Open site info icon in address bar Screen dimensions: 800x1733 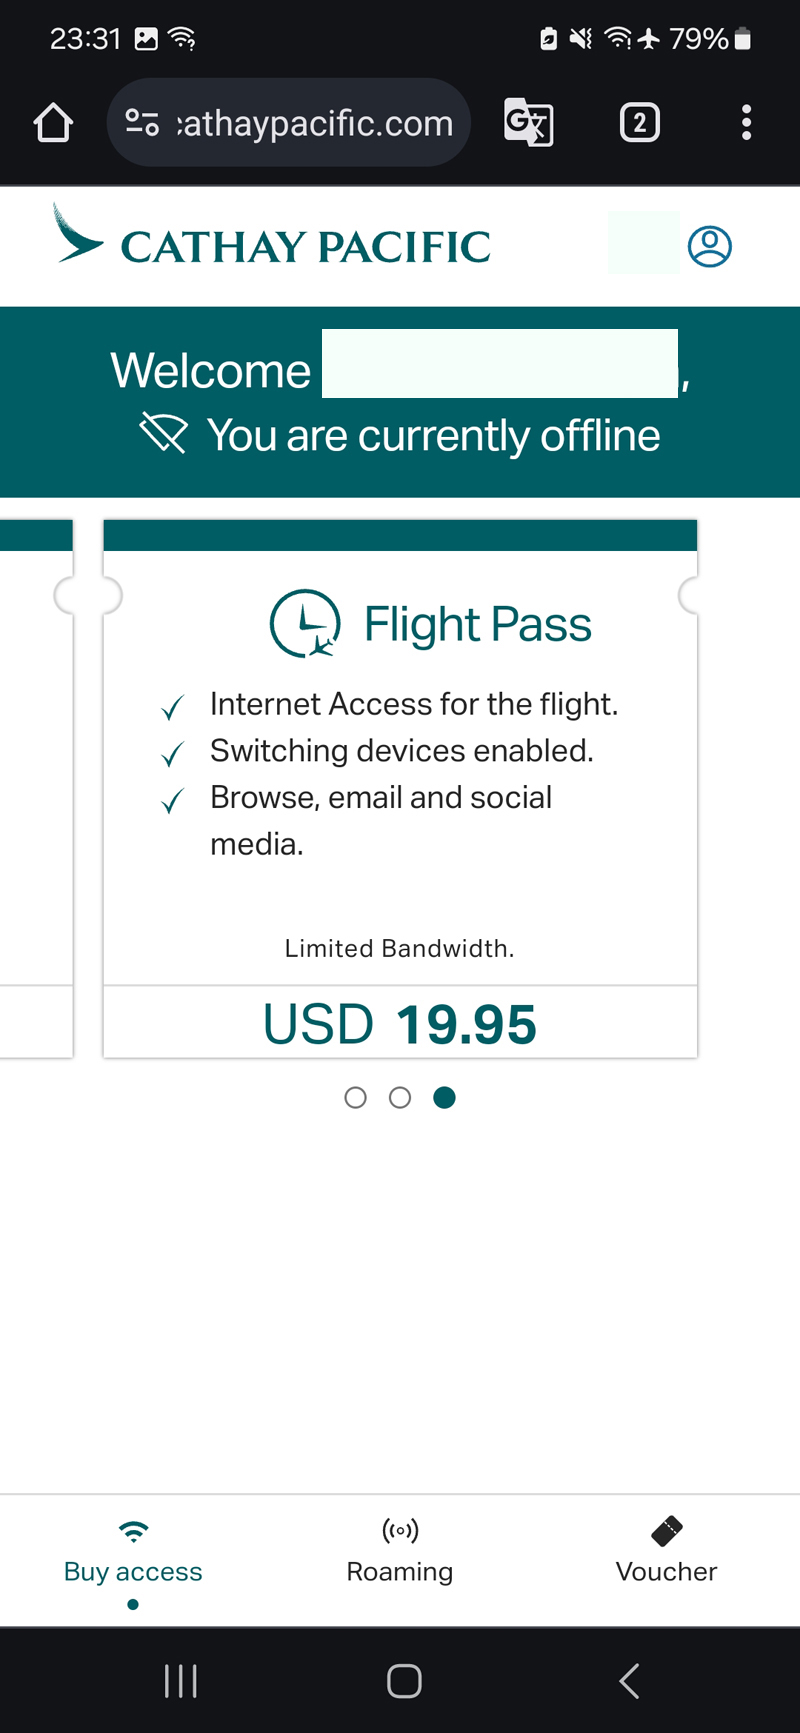coord(142,123)
